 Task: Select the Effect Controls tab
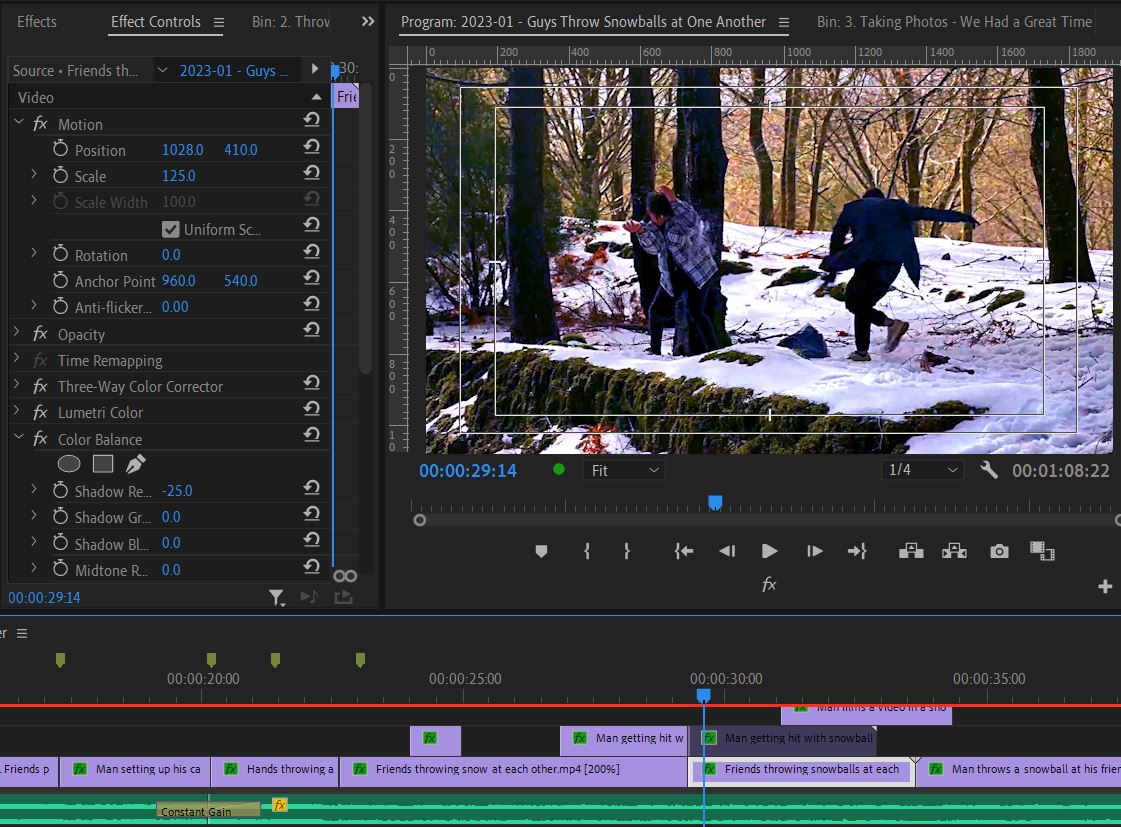156,21
